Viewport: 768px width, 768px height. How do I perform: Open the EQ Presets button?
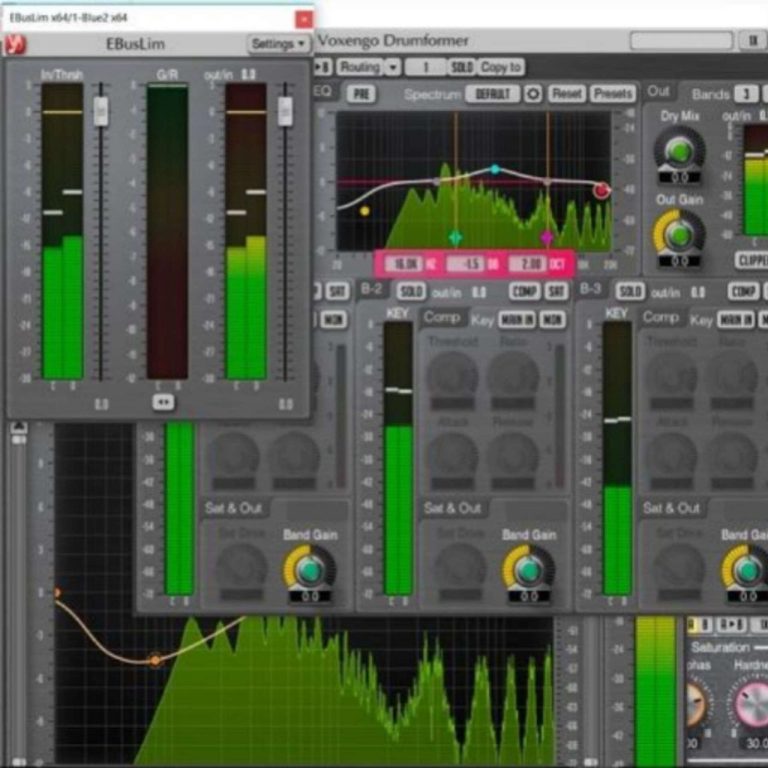[x=612, y=94]
